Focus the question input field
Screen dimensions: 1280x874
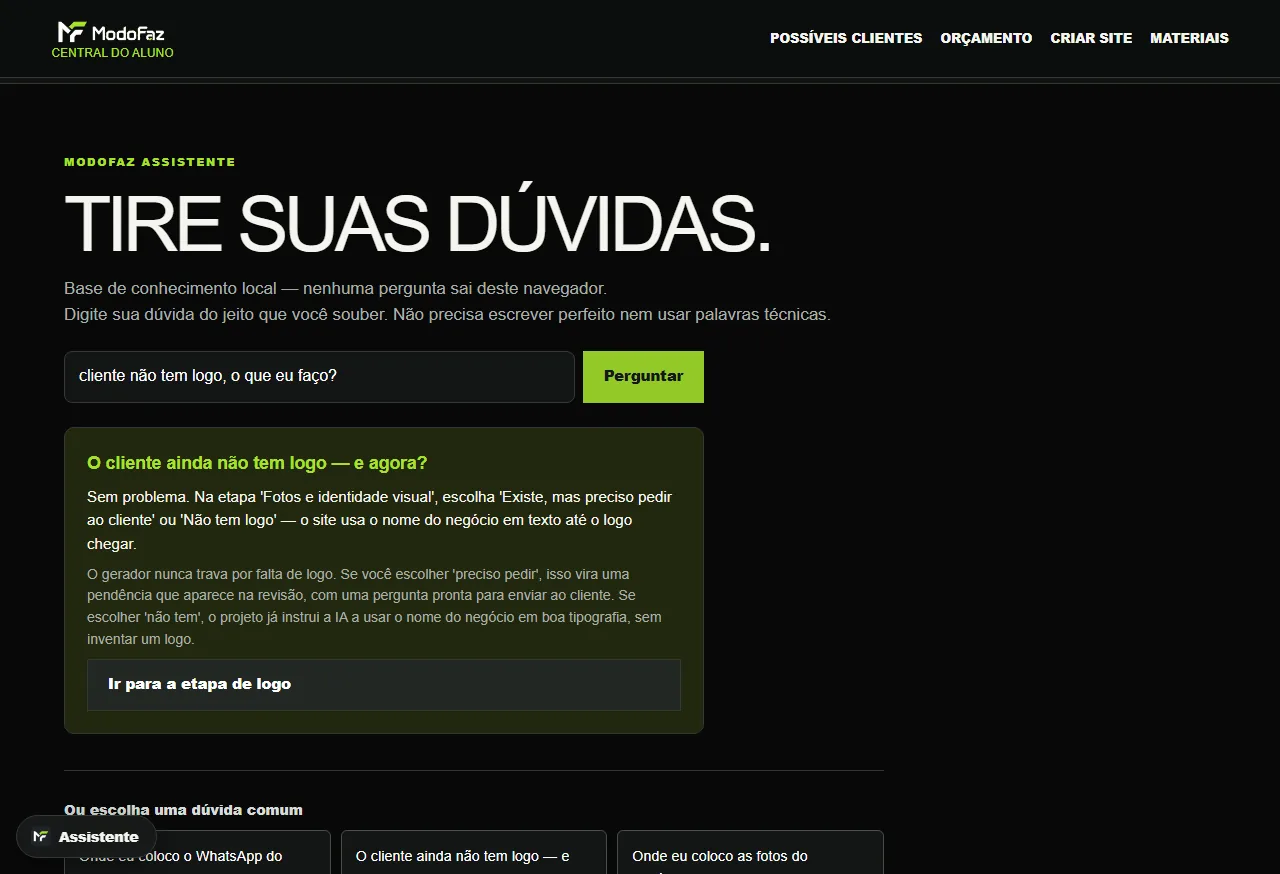tap(319, 376)
